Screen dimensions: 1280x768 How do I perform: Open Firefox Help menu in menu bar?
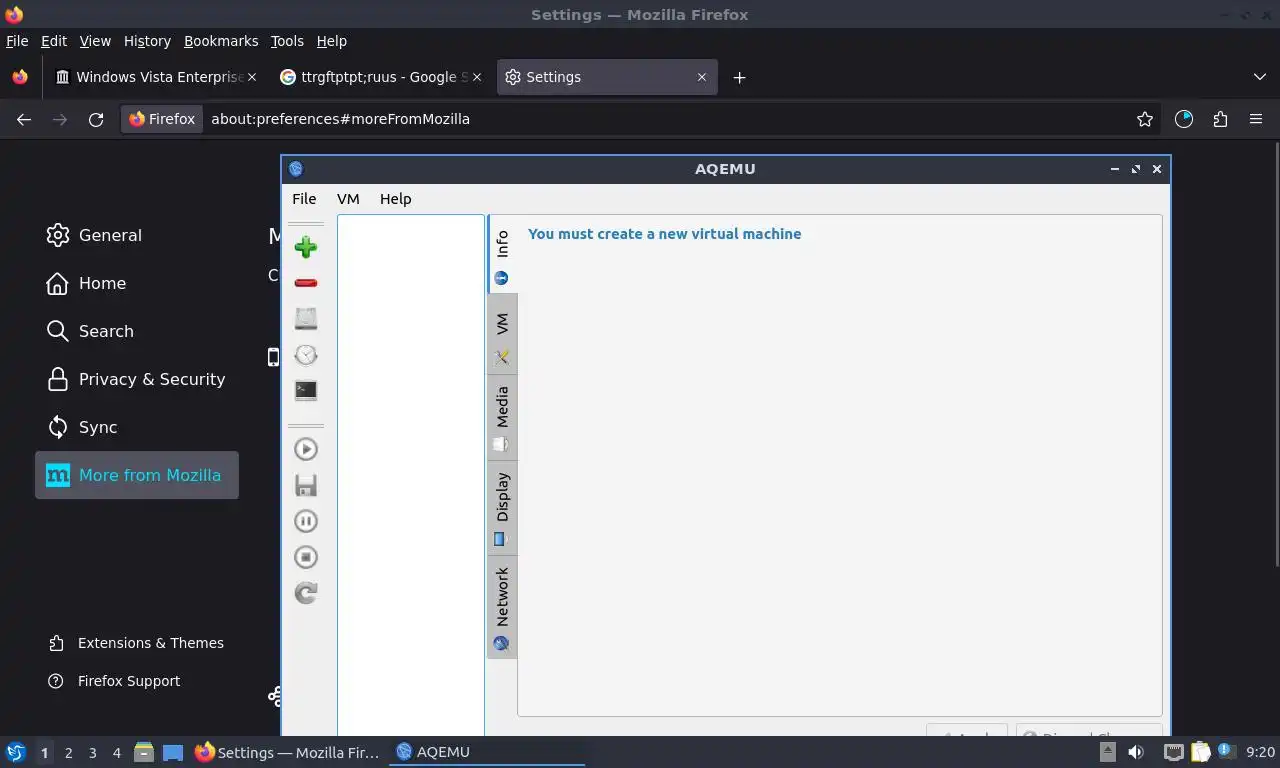[x=332, y=41]
